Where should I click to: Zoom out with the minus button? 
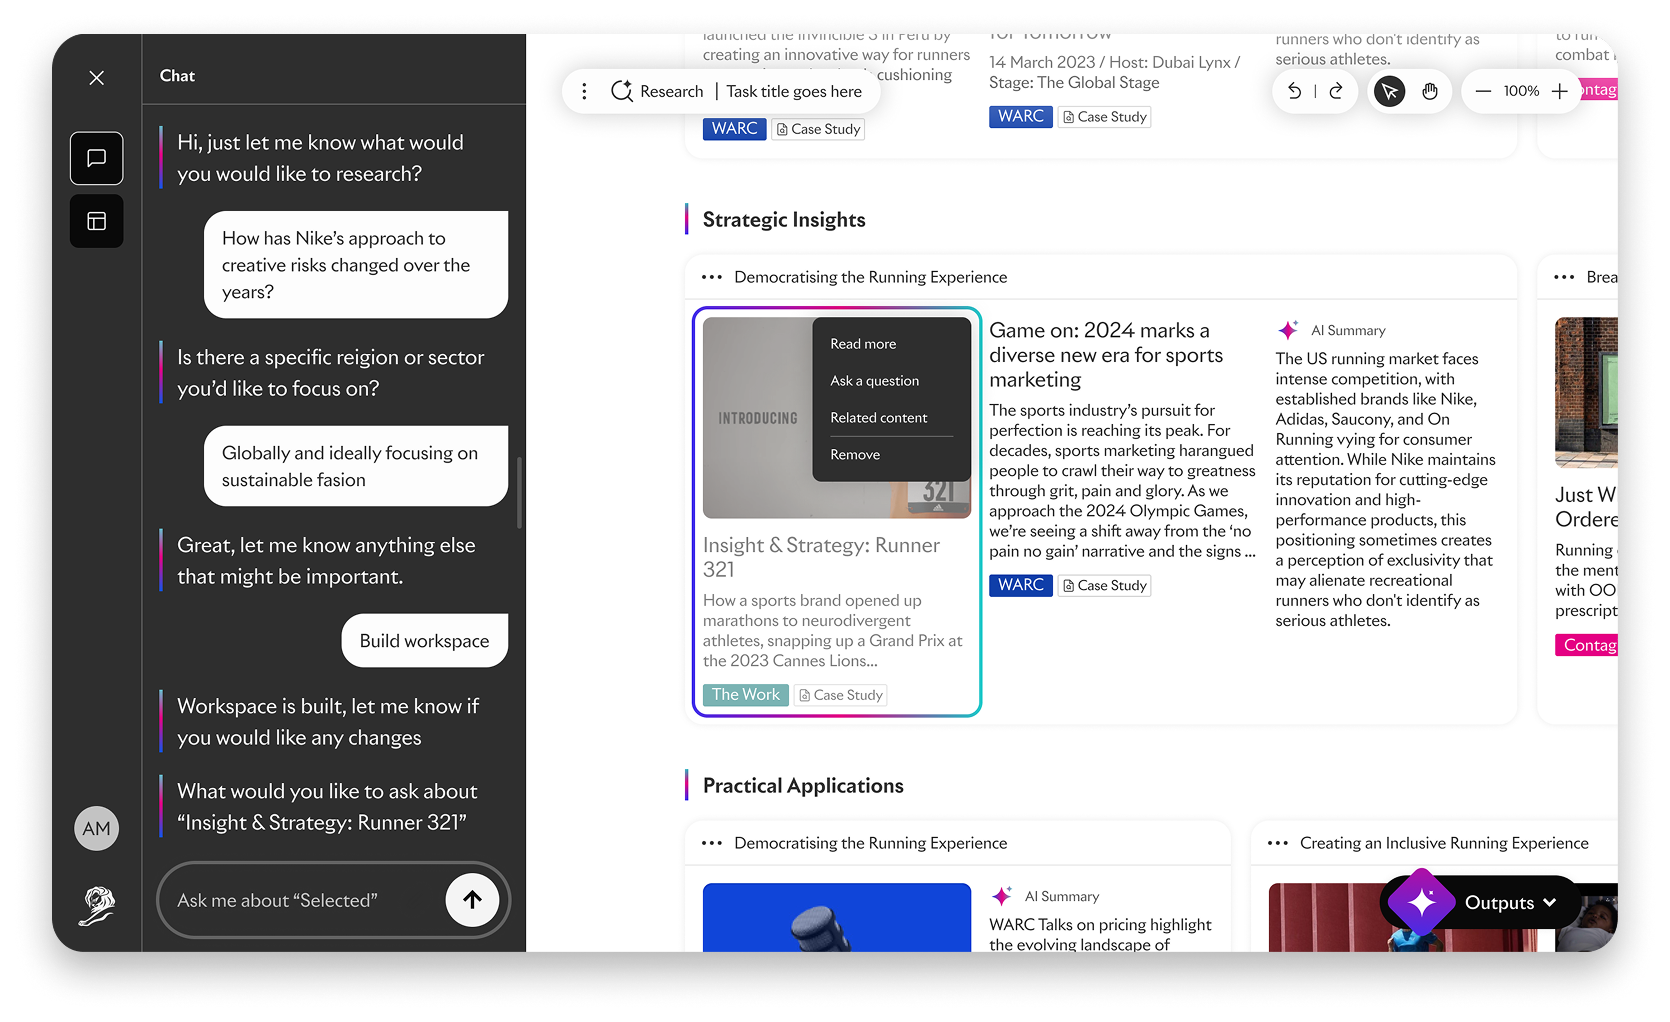1483,91
